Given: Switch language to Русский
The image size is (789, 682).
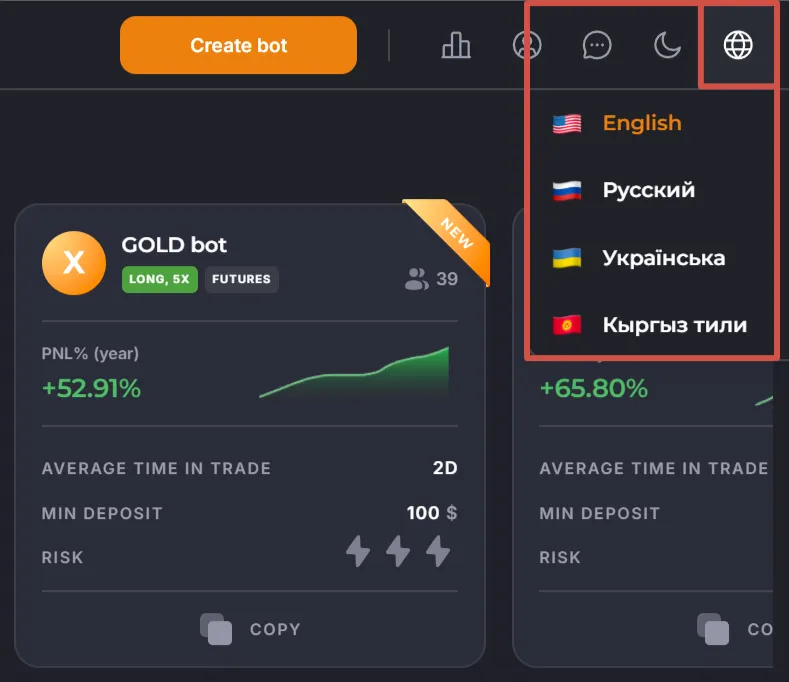Looking at the screenshot, I should (x=648, y=190).
